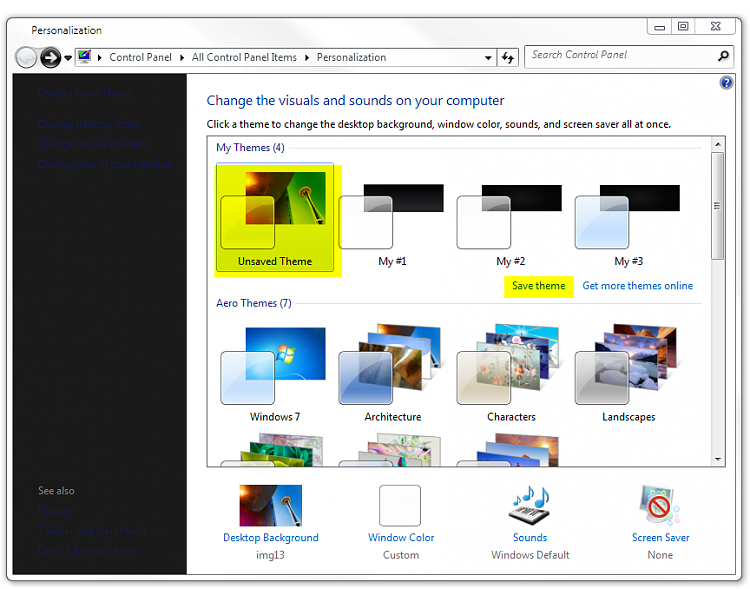Viewport: 750px width, 589px height.
Task: Select the Personalization breadcrumb
Action: point(351,57)
